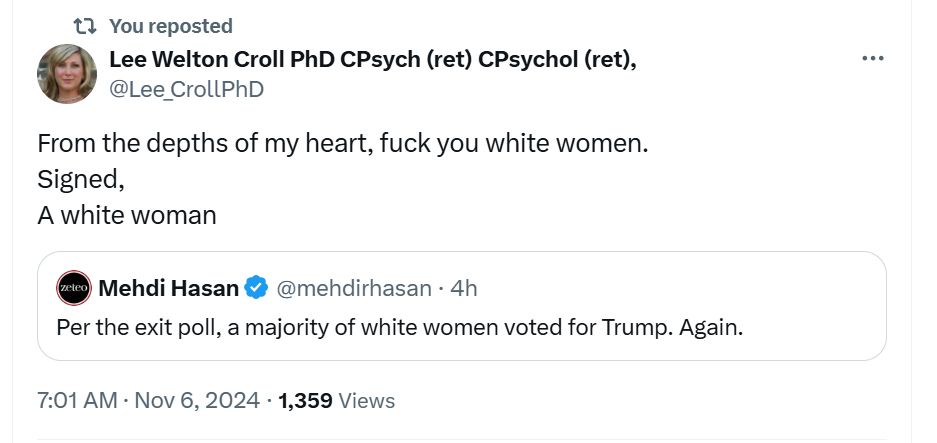Screen dimensions: 937x443
Task: Click the 7:01 AM time in the tweet footer
Action: pyautogui.click(x=76, y=401)
